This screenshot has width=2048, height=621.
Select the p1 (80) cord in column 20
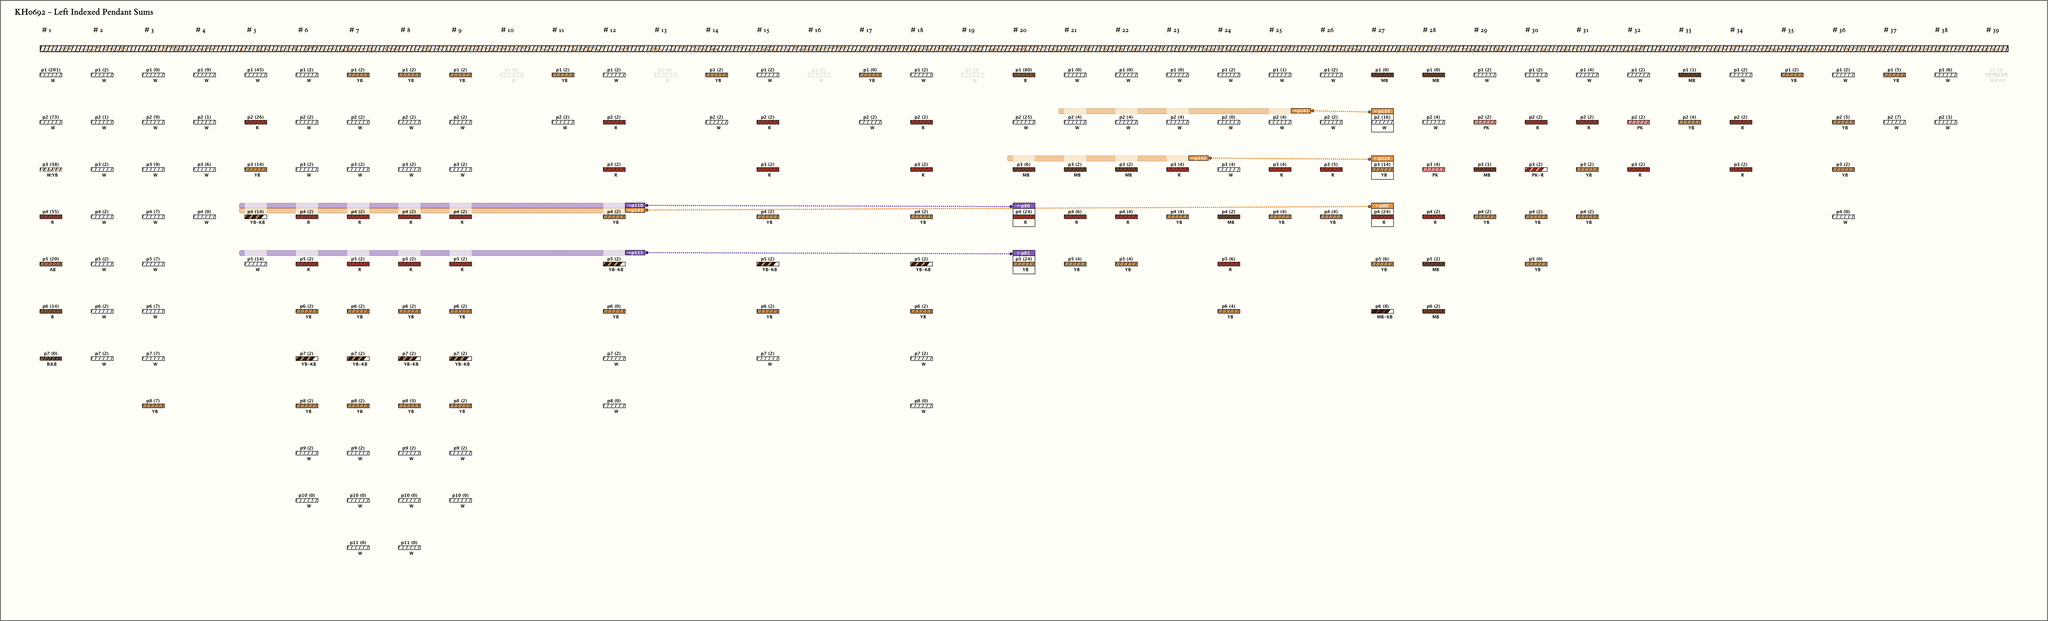[x=1024, y=75]
